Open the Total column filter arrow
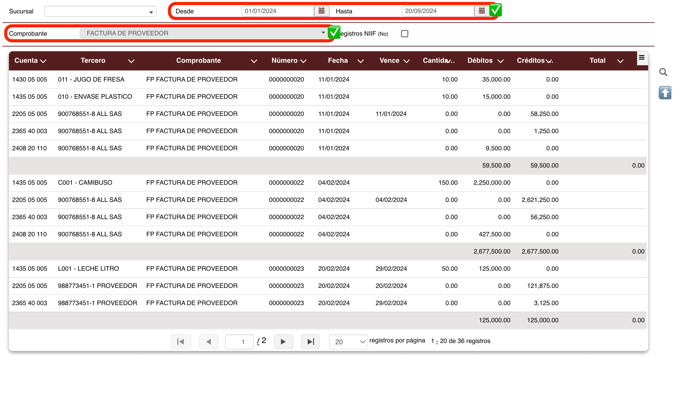 (x=620, y=61)
